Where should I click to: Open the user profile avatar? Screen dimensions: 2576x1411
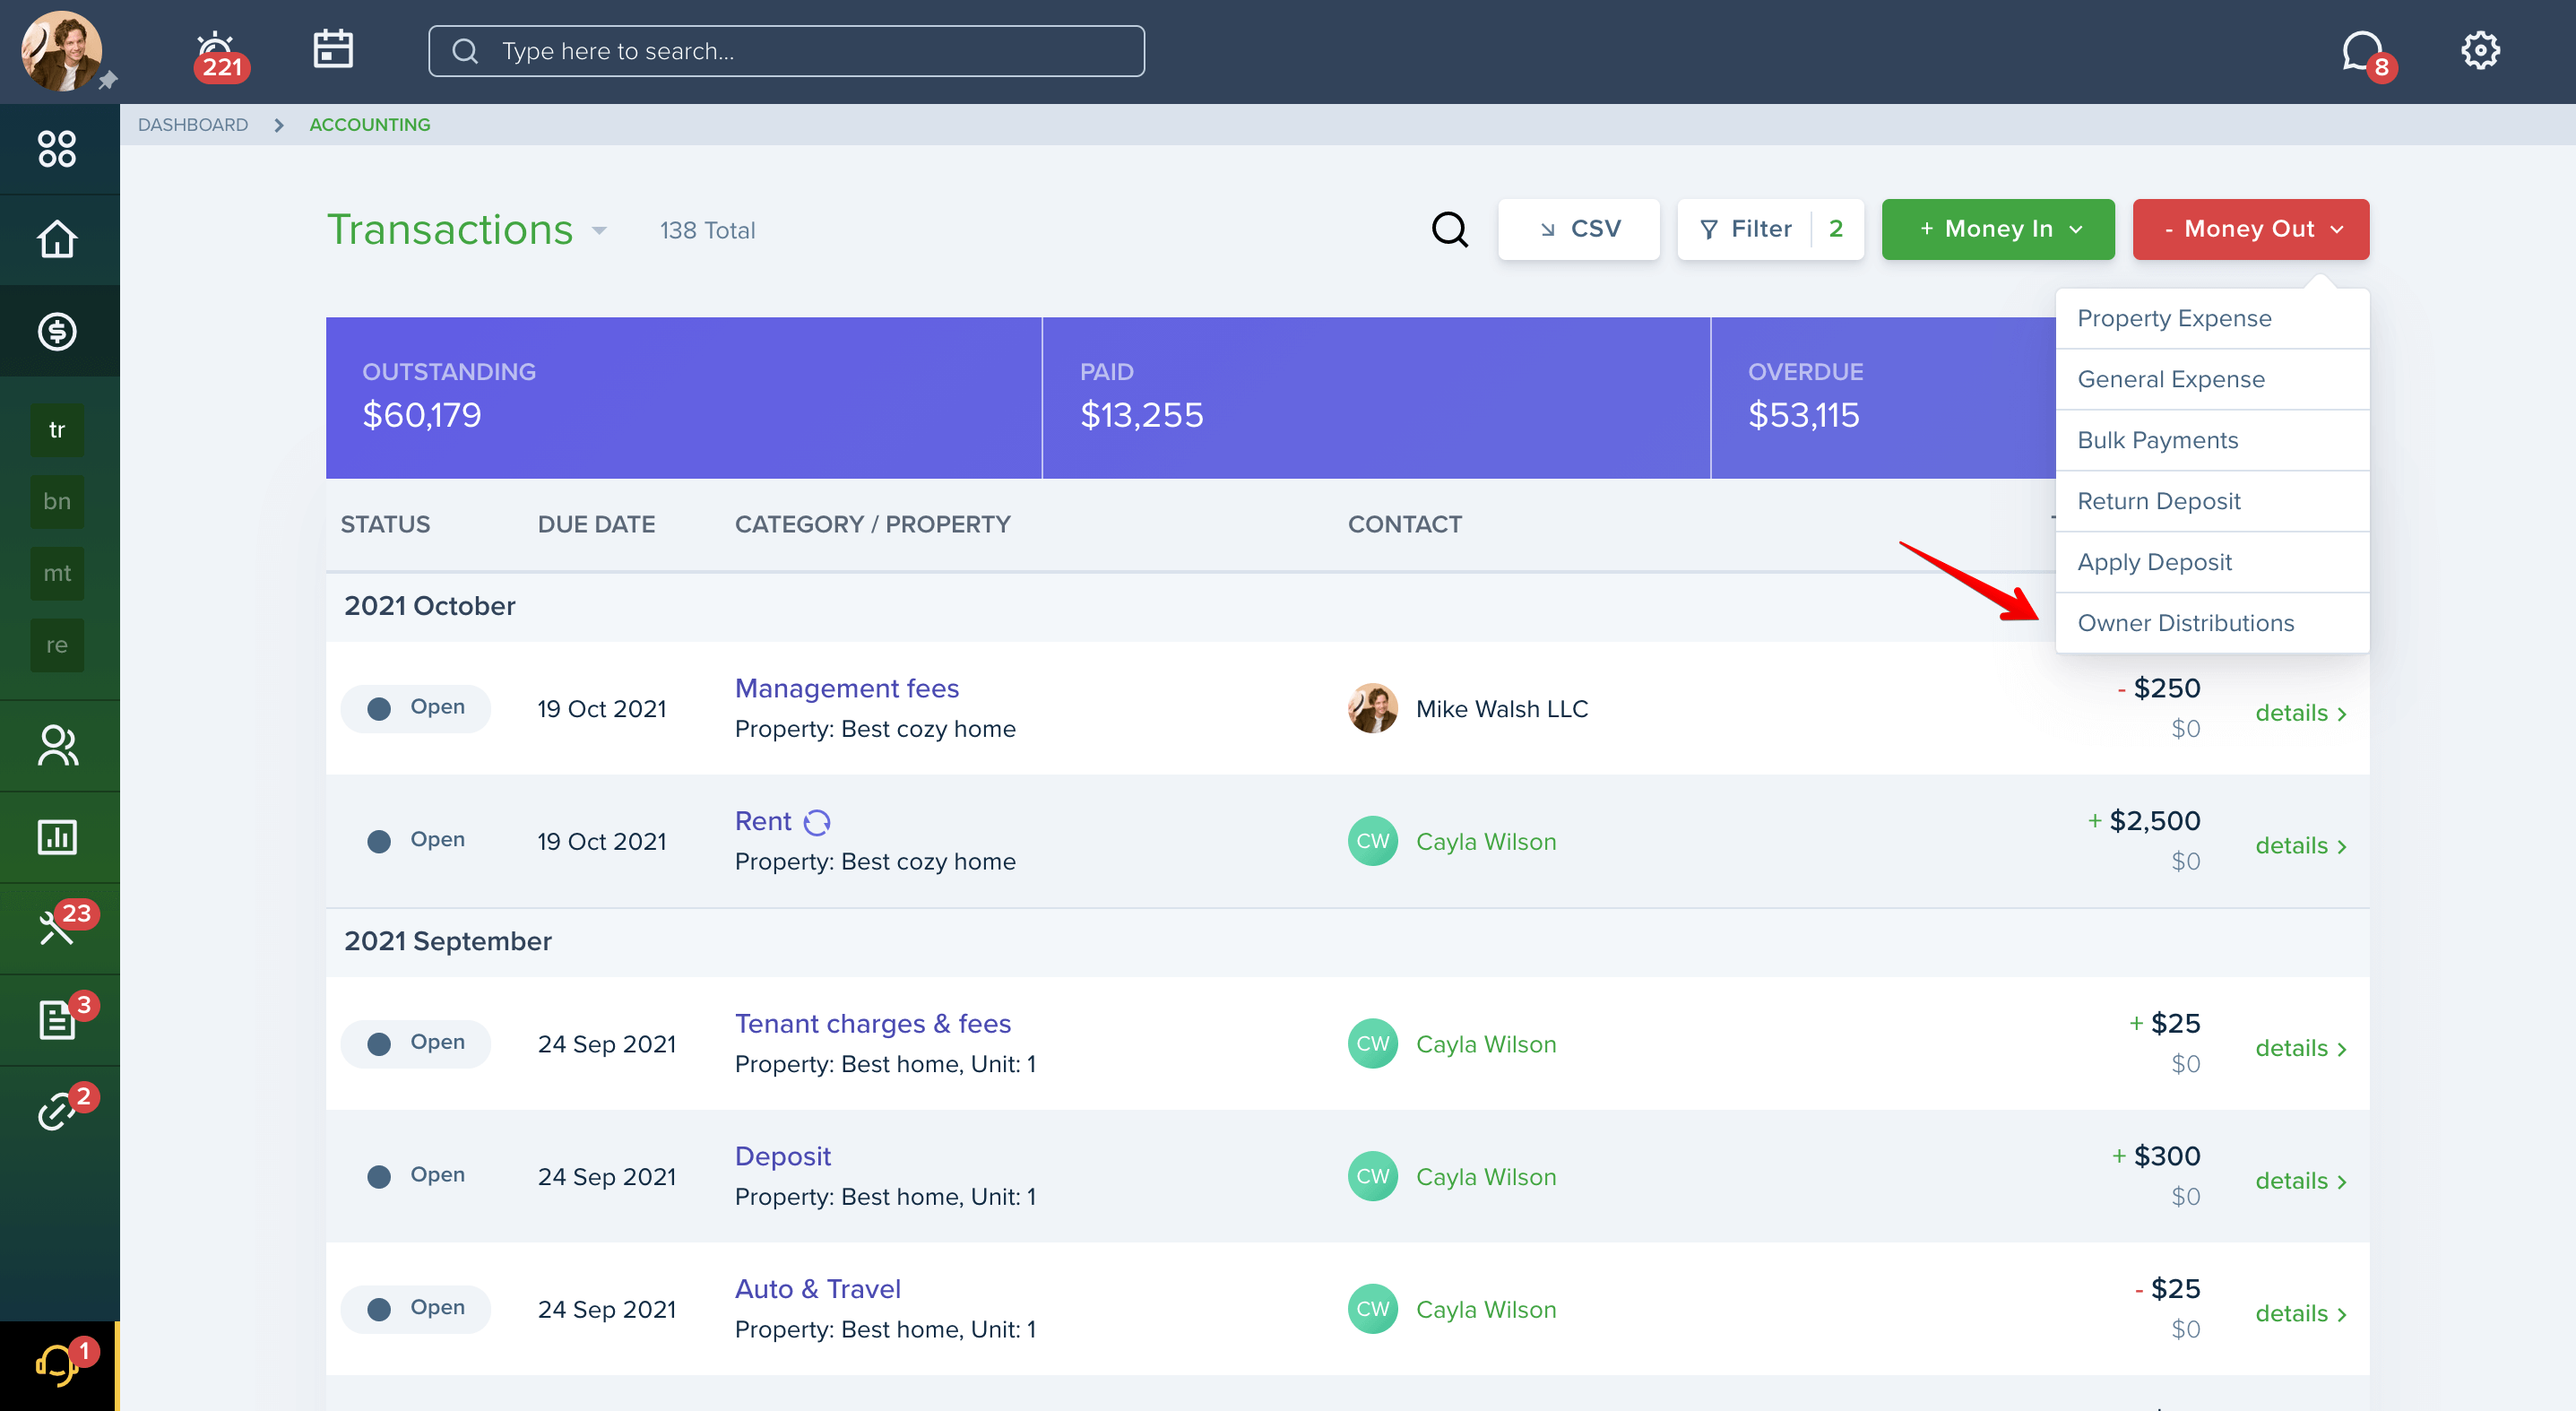pos(62,50)
